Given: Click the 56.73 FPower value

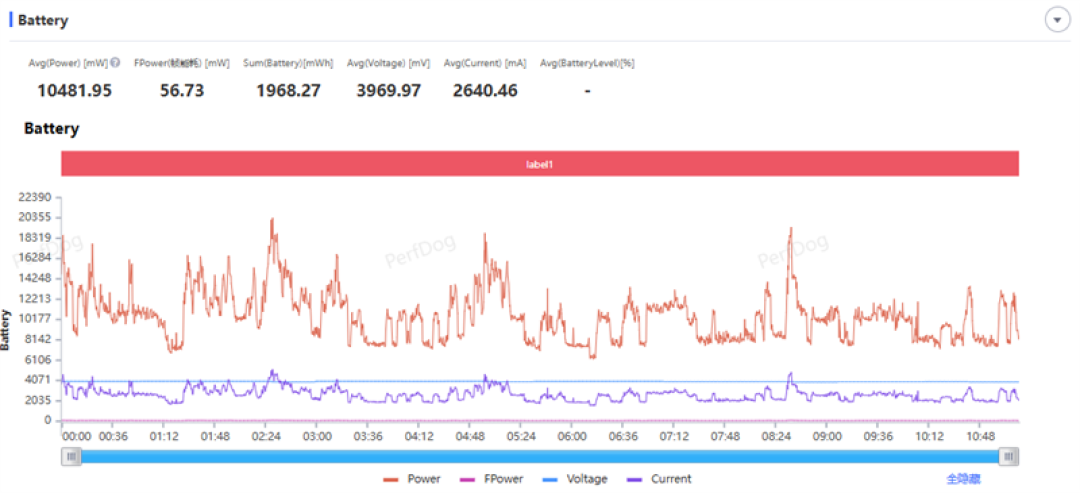Looking at the screenshot, I should [182, 90].
